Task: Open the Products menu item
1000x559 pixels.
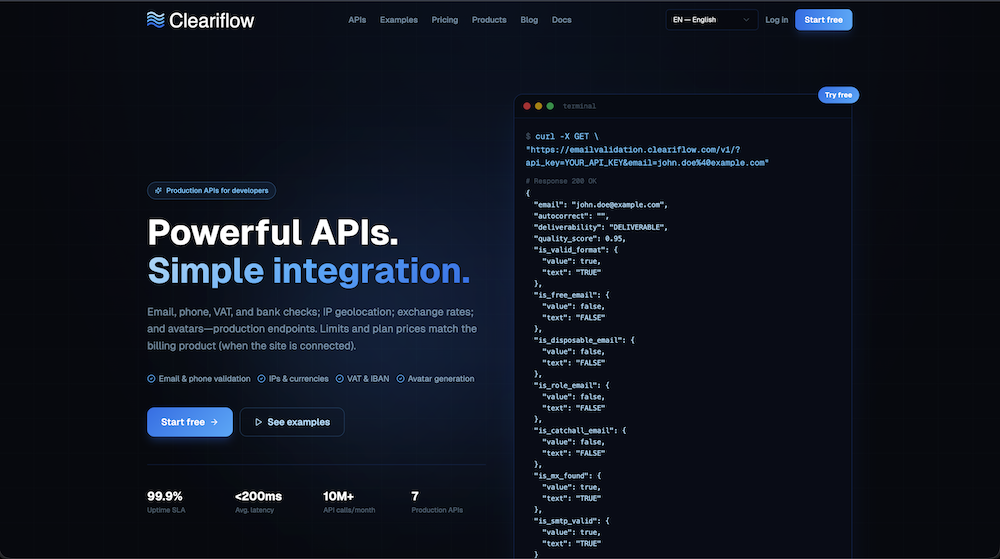Action: pos(489,20)
